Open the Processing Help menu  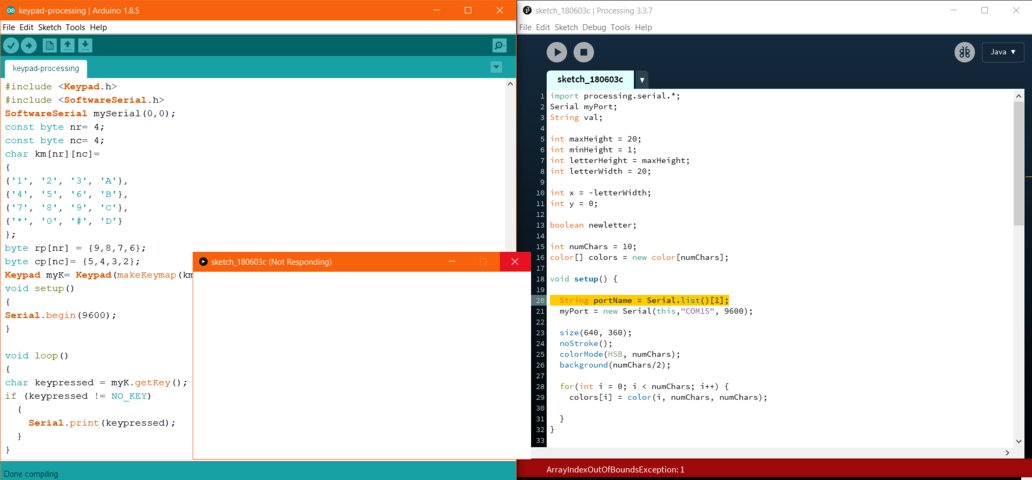[643, 28]
